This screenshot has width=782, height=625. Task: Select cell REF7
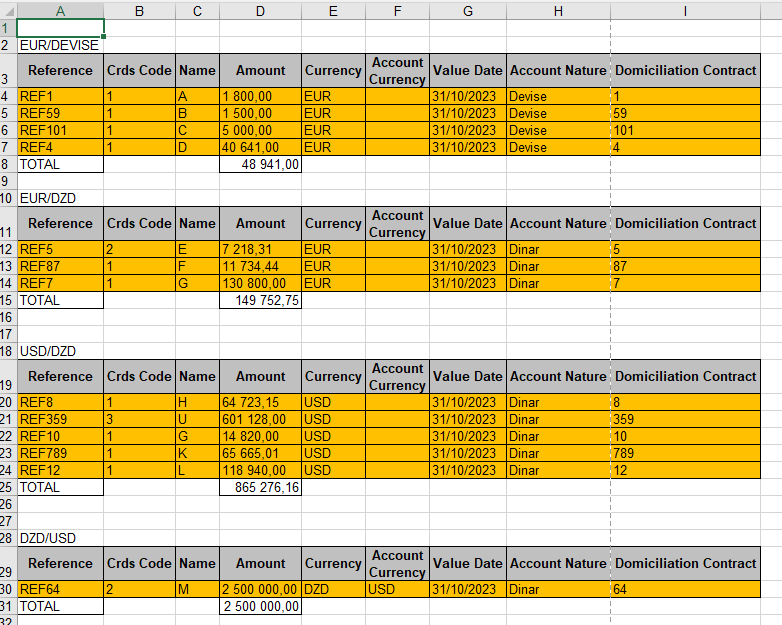[60, 283]
